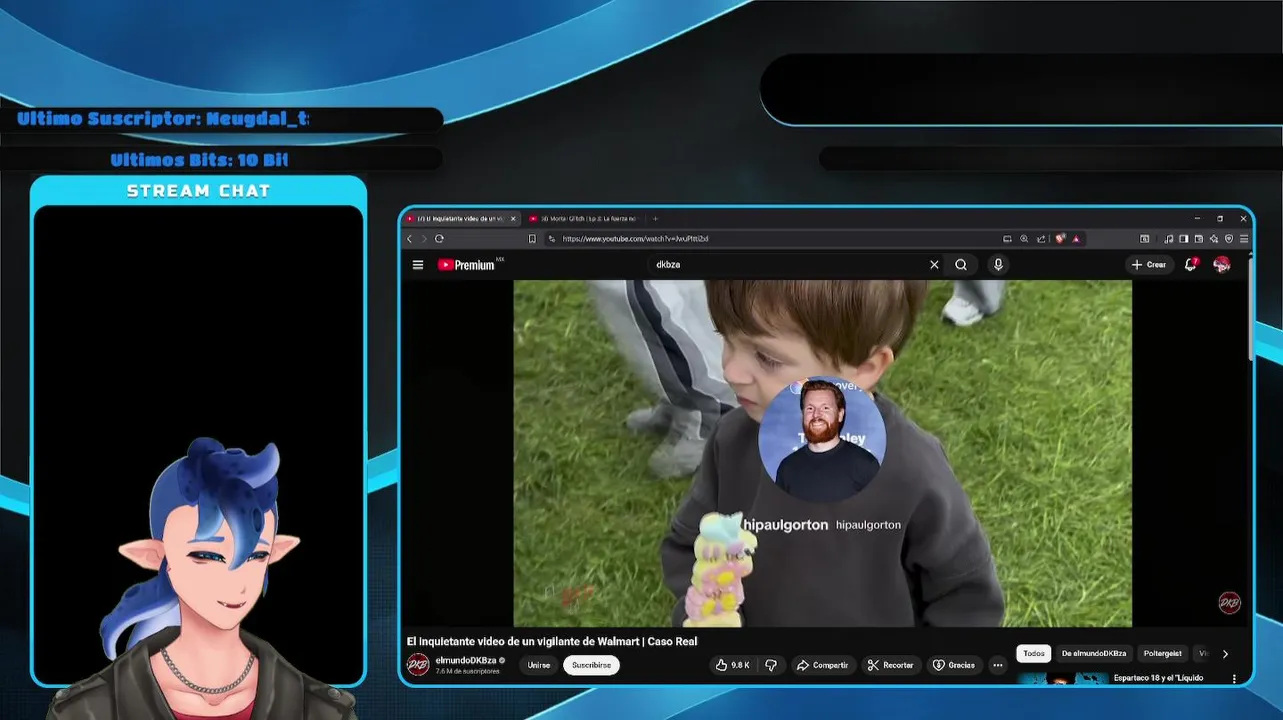Open the YouTube hamburger guide menu
1283x720 pixels.
[418, 265]
